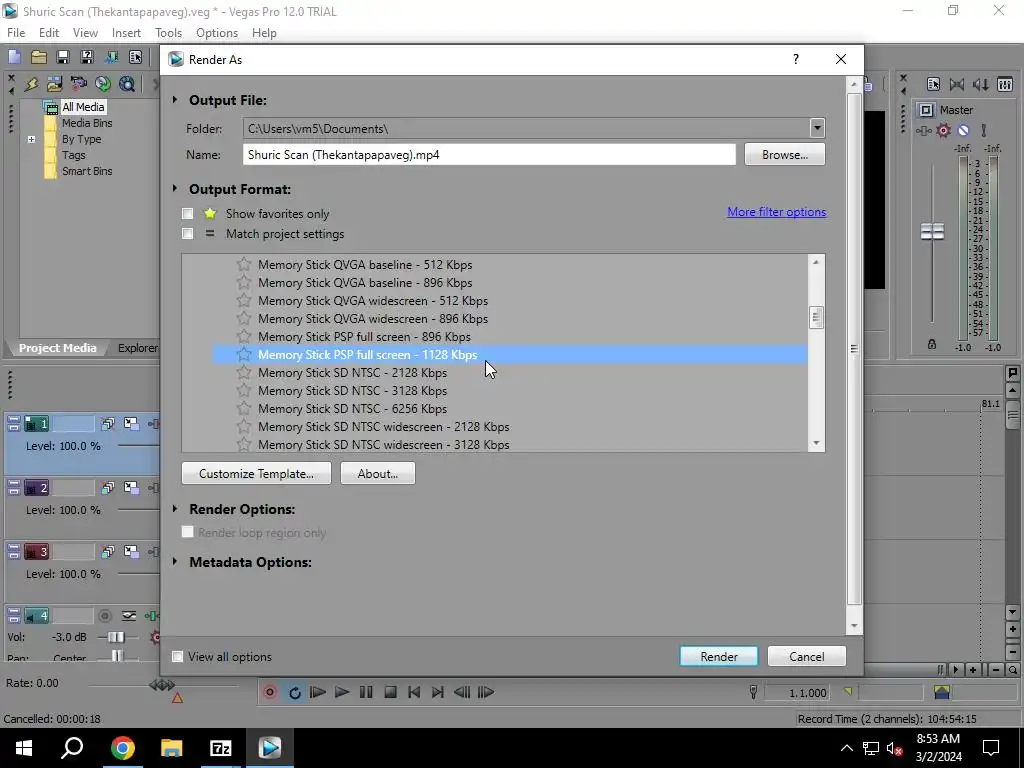Click the Save project floppy icon

pos(63,57)
